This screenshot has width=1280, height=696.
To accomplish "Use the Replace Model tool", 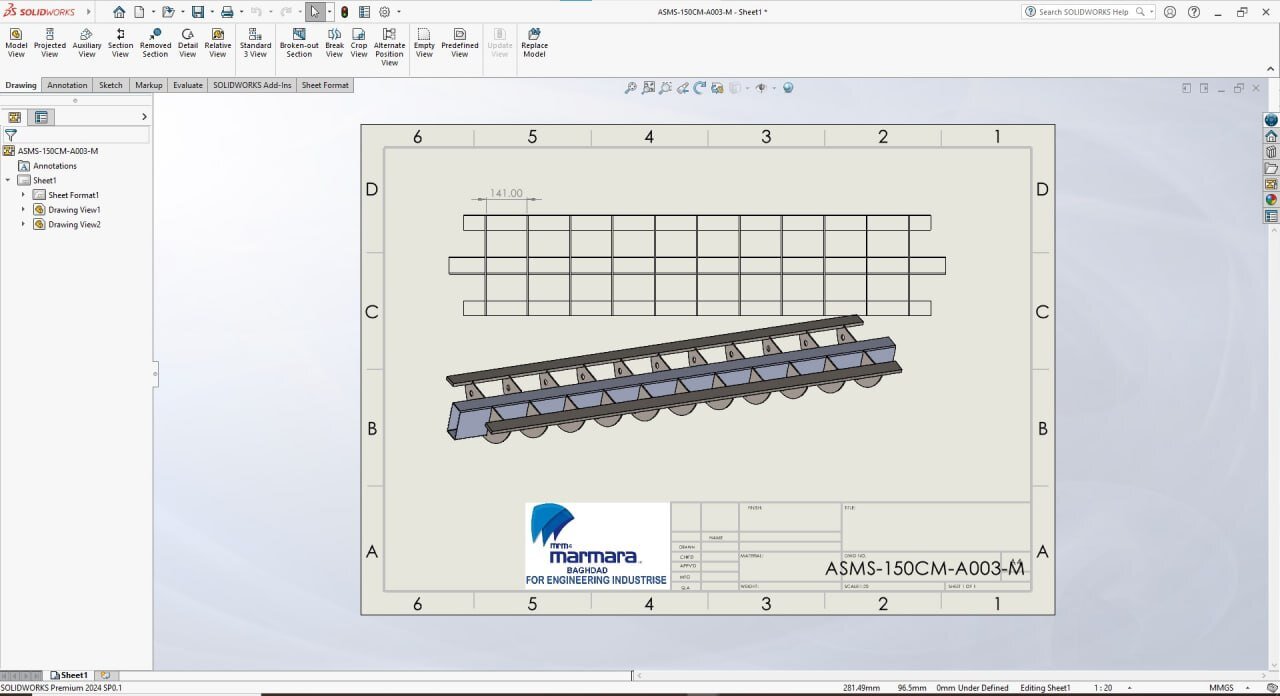I will coord(534,43).
